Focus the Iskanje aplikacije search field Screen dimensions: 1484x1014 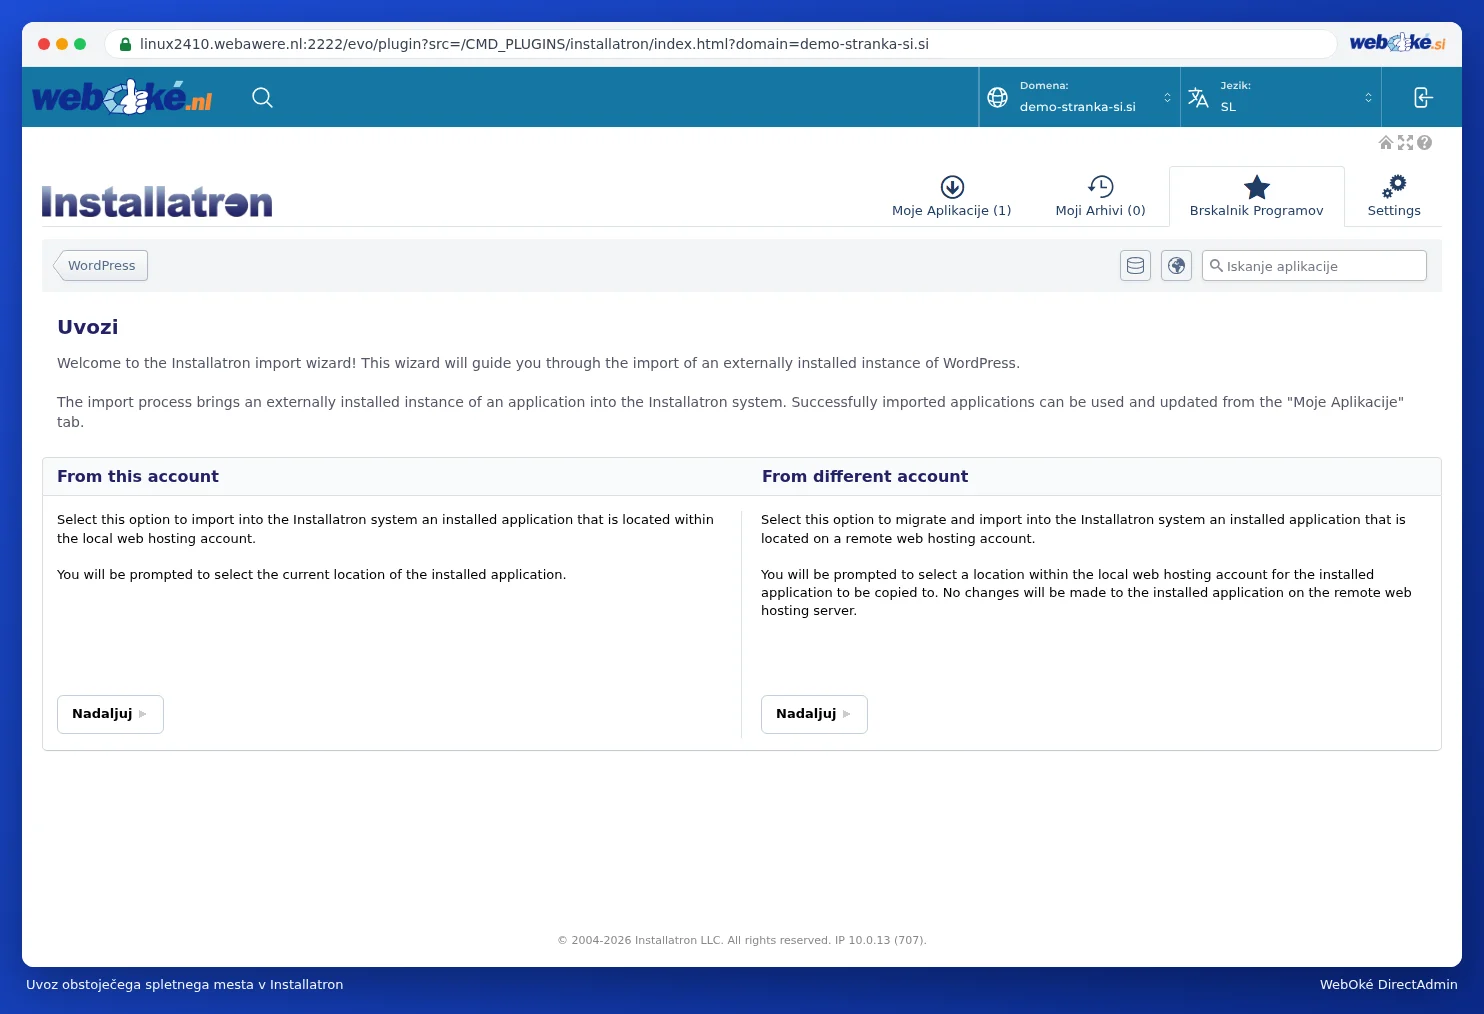[1314, 266]
